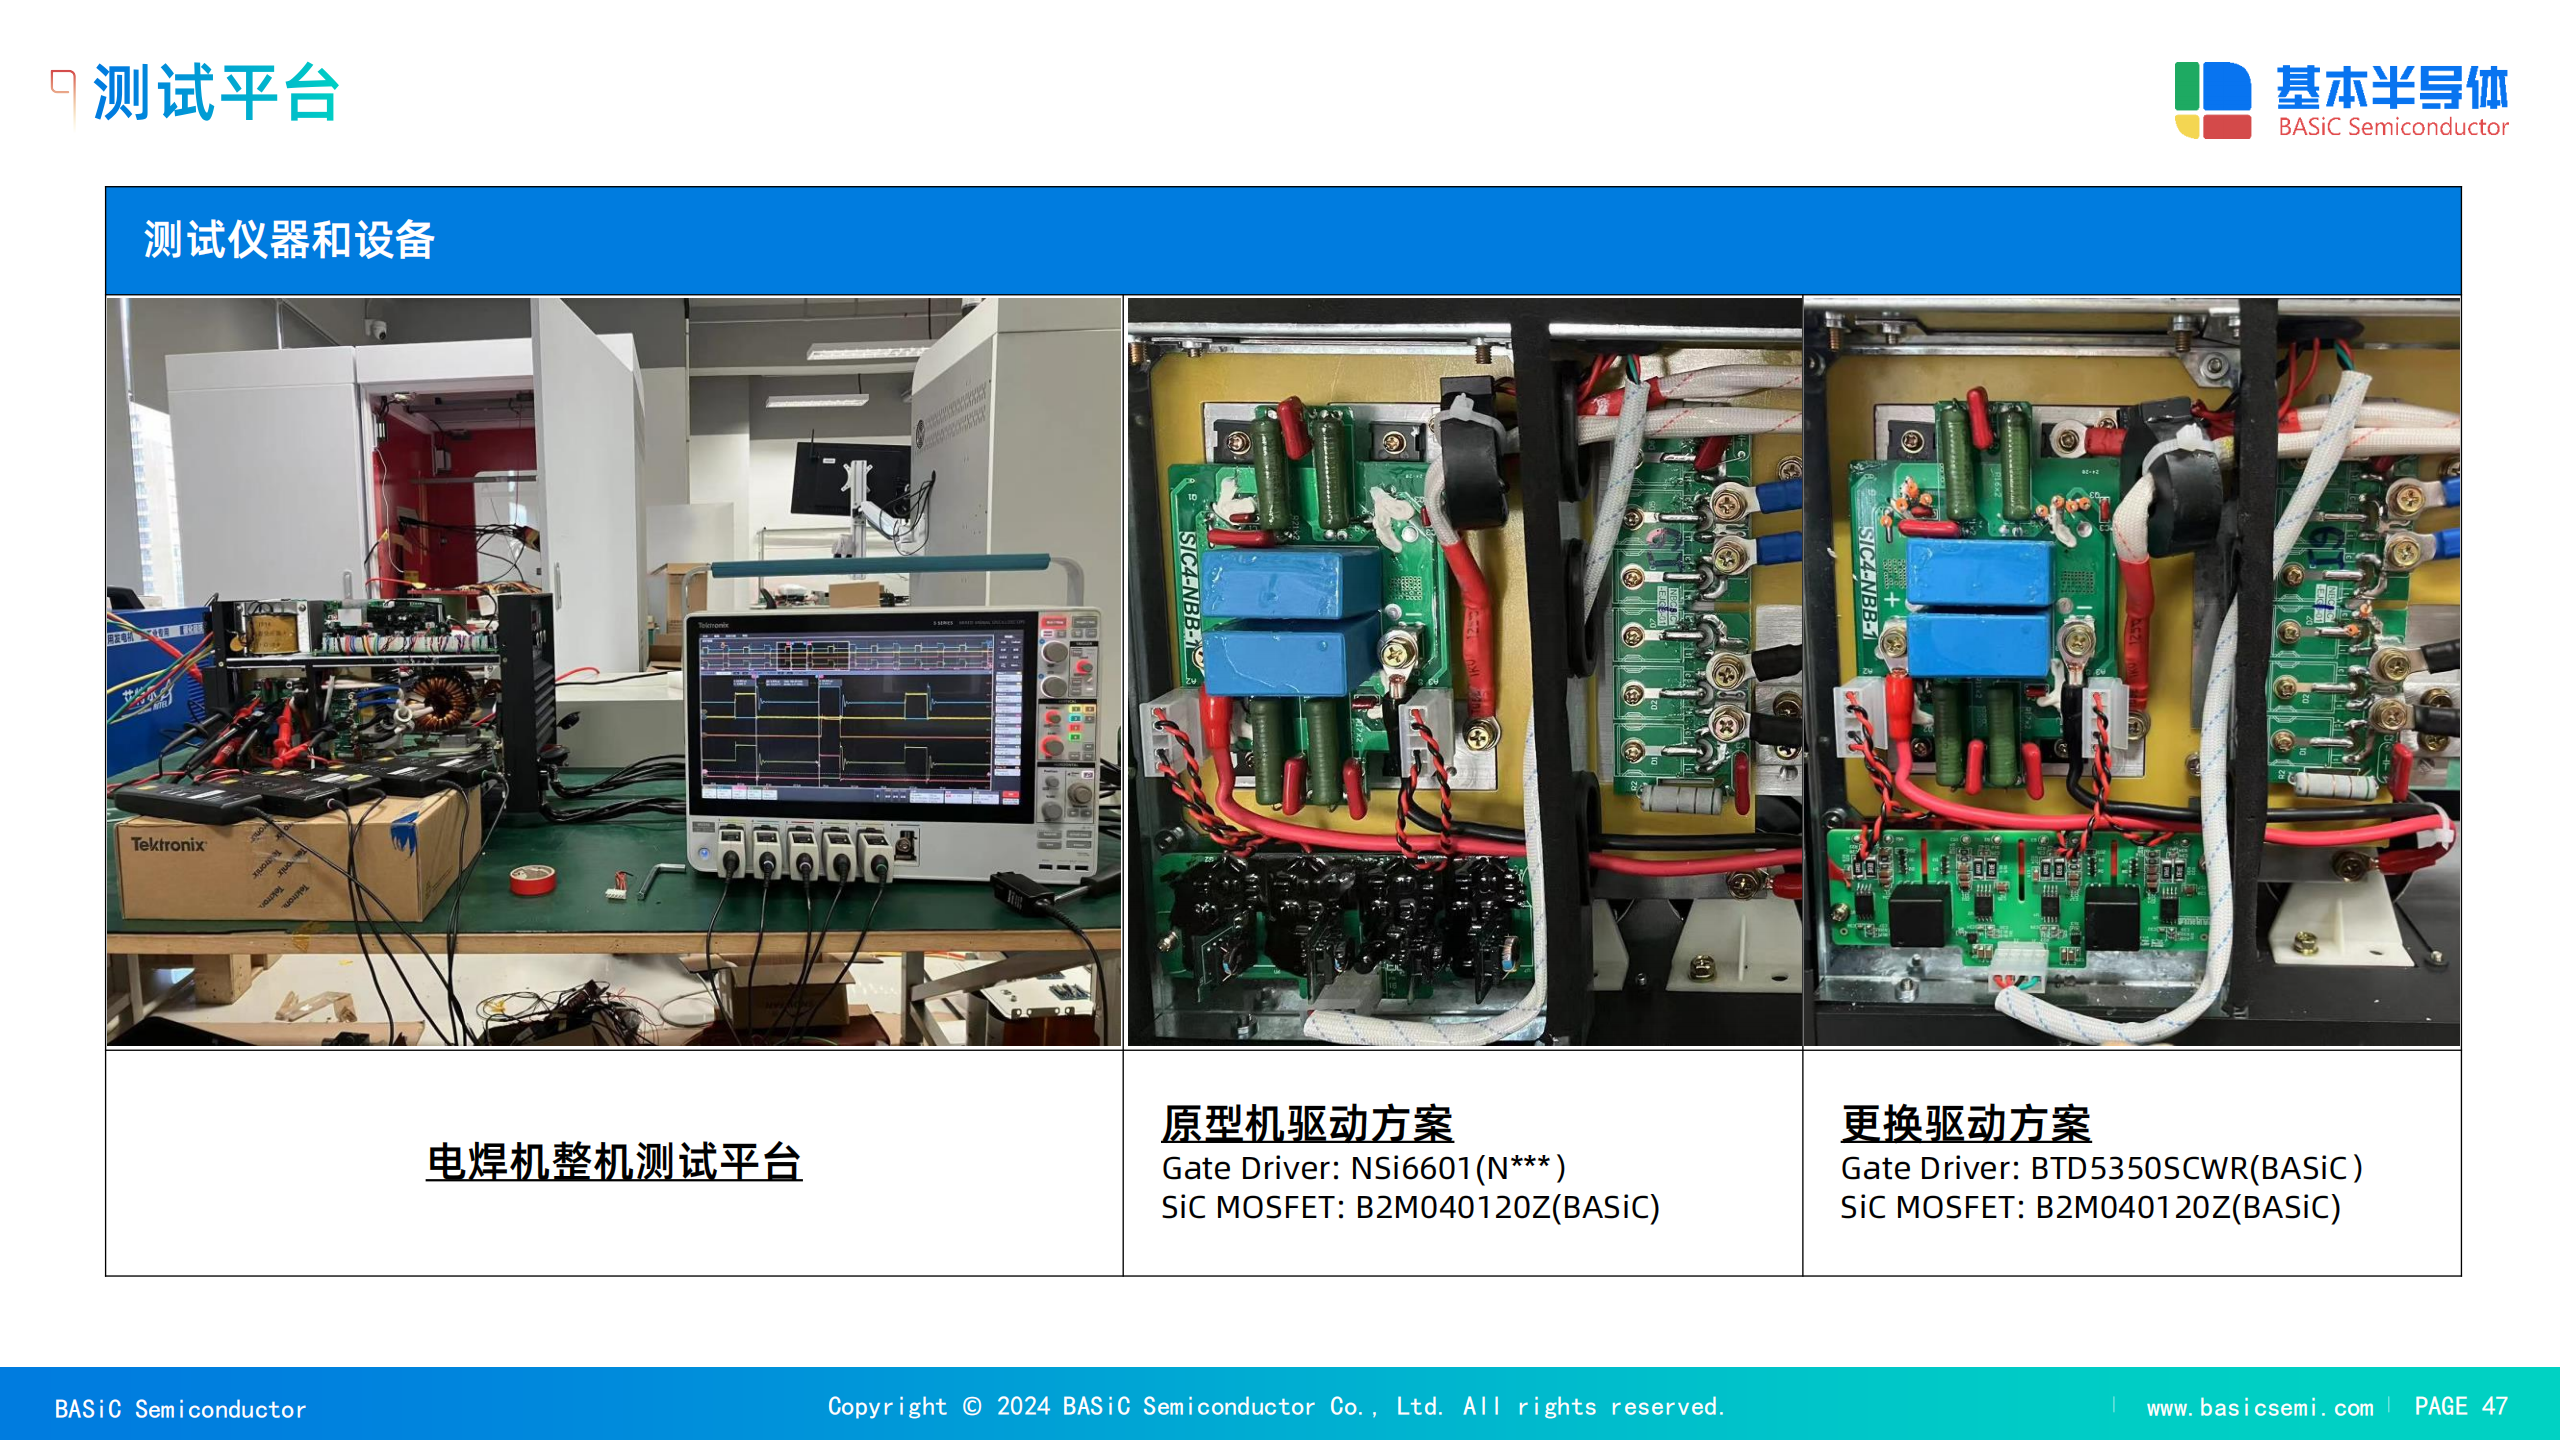
Task: Click the 原型机驱动方案 heading
Action: 1306,1123
